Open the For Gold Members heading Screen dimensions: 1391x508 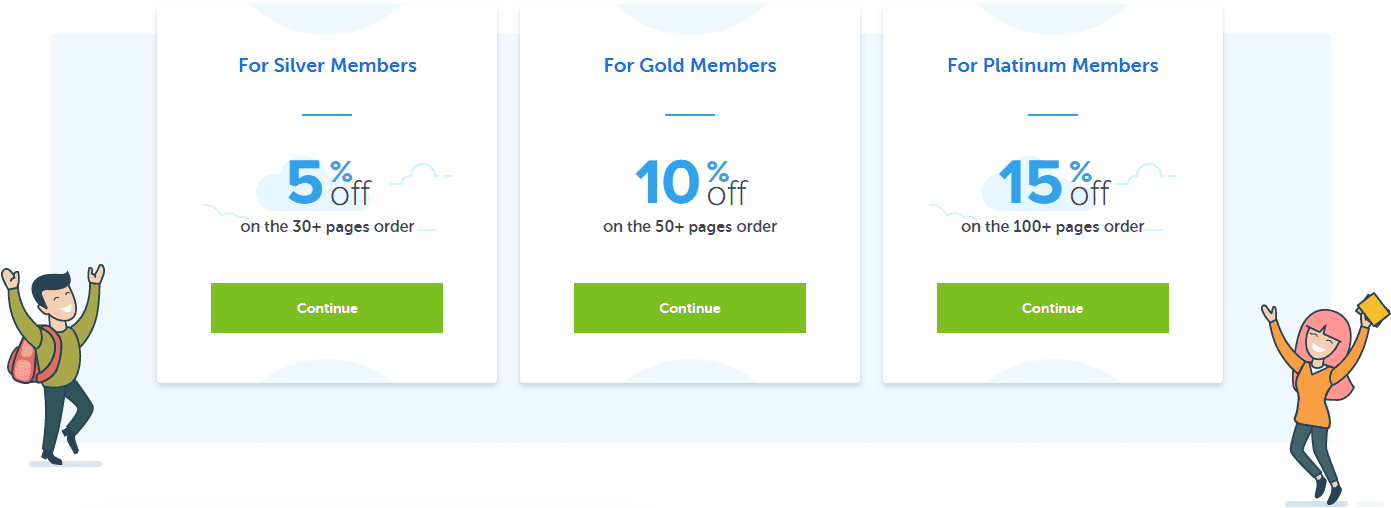point(690,66)
